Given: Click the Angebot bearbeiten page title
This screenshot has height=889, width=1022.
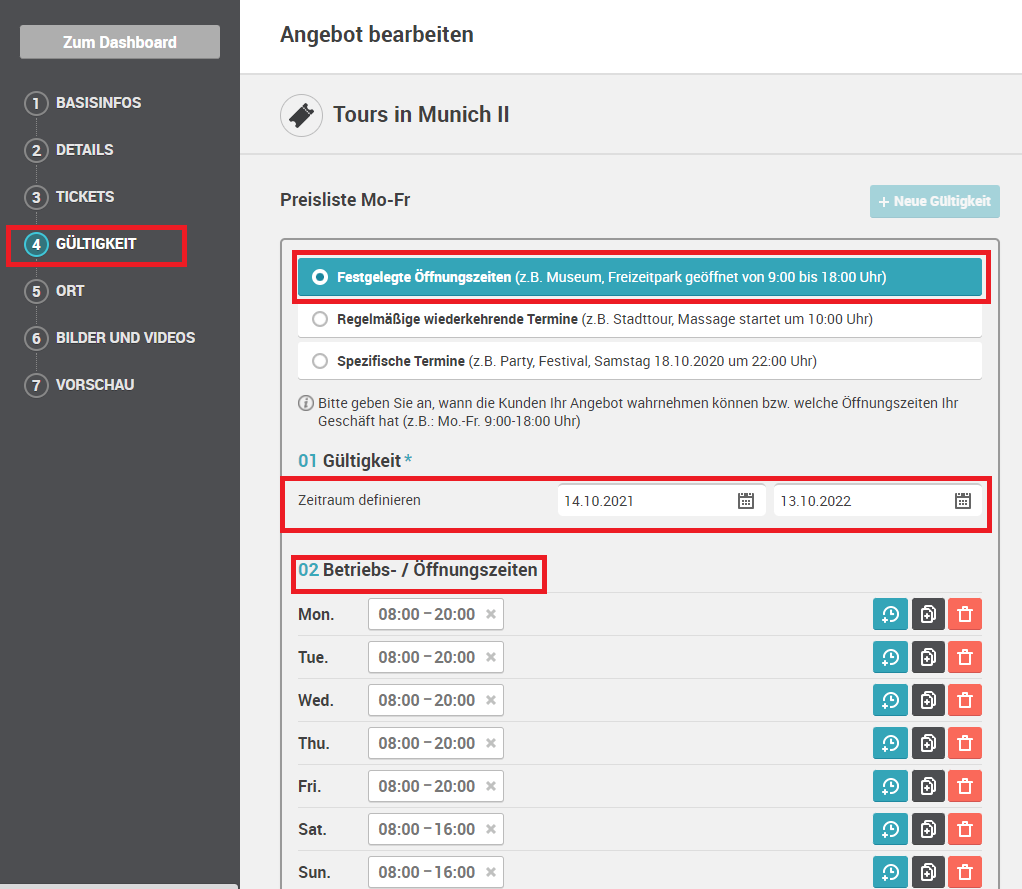Looking at the screenshot, I should (377, 35).
